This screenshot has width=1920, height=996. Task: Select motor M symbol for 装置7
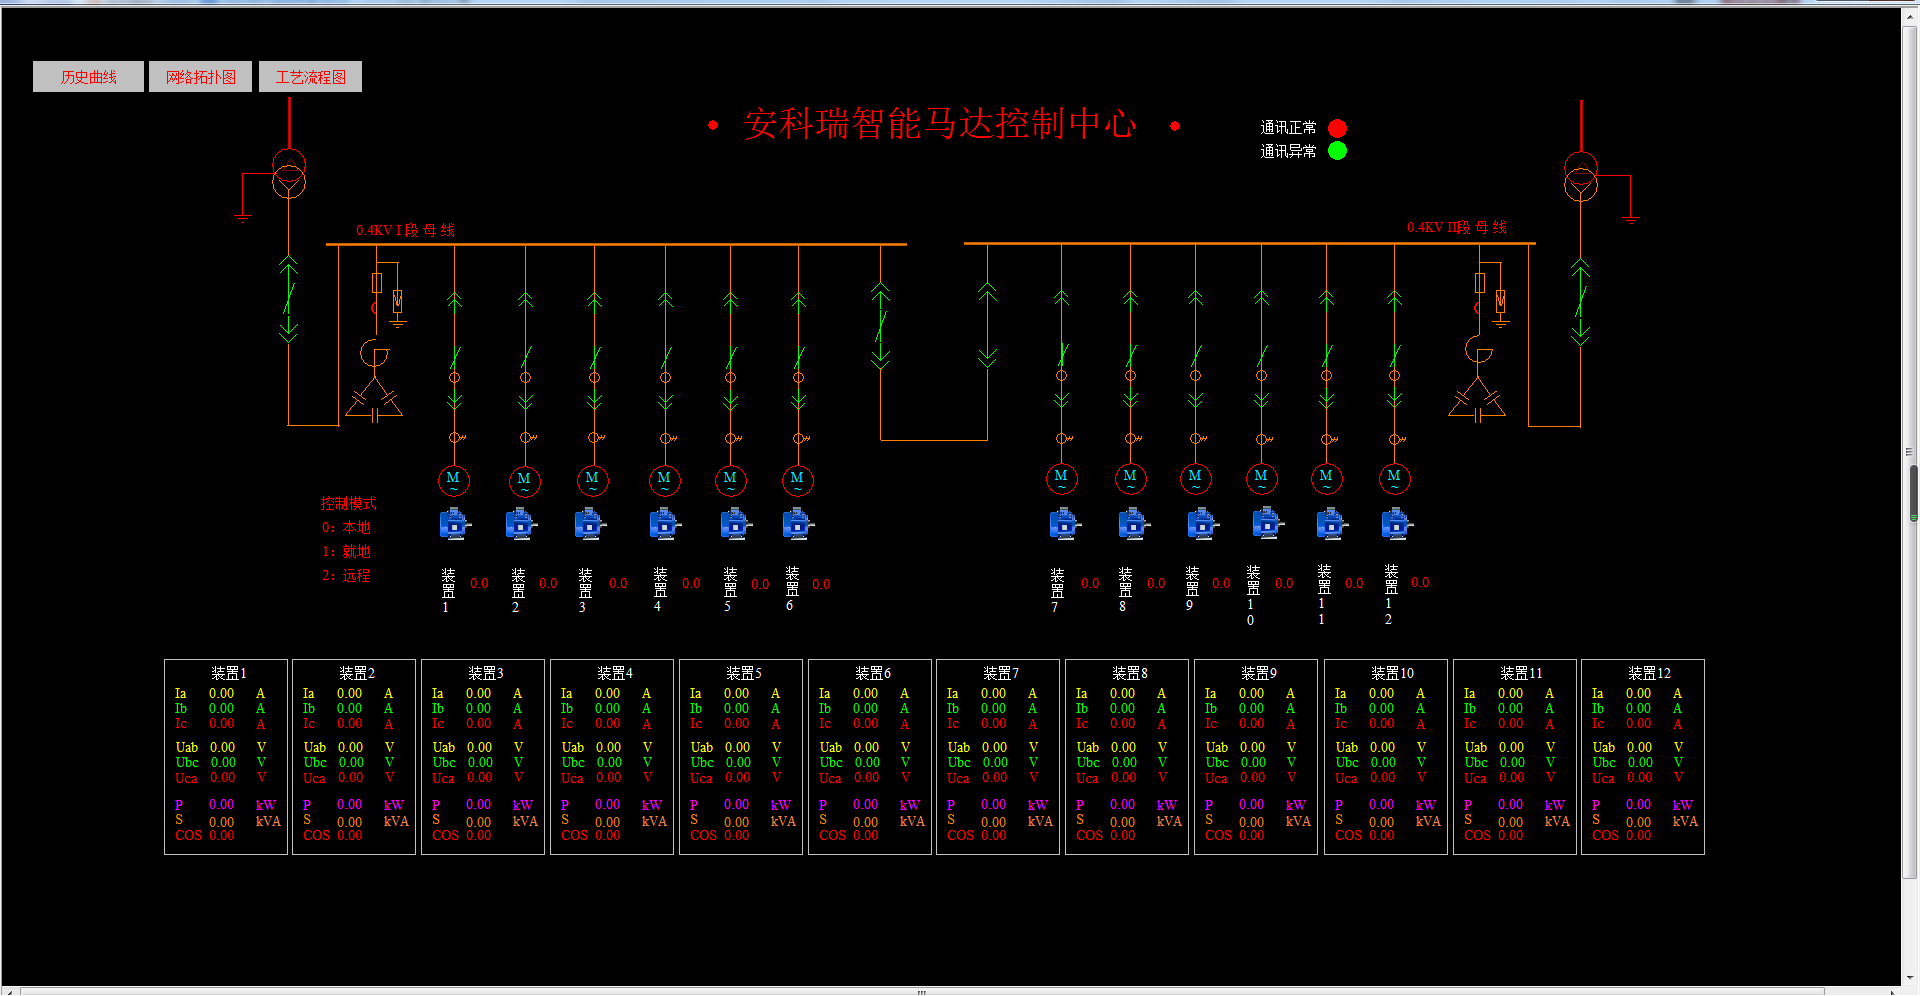pyautogui.click(x=1062, y=478)
